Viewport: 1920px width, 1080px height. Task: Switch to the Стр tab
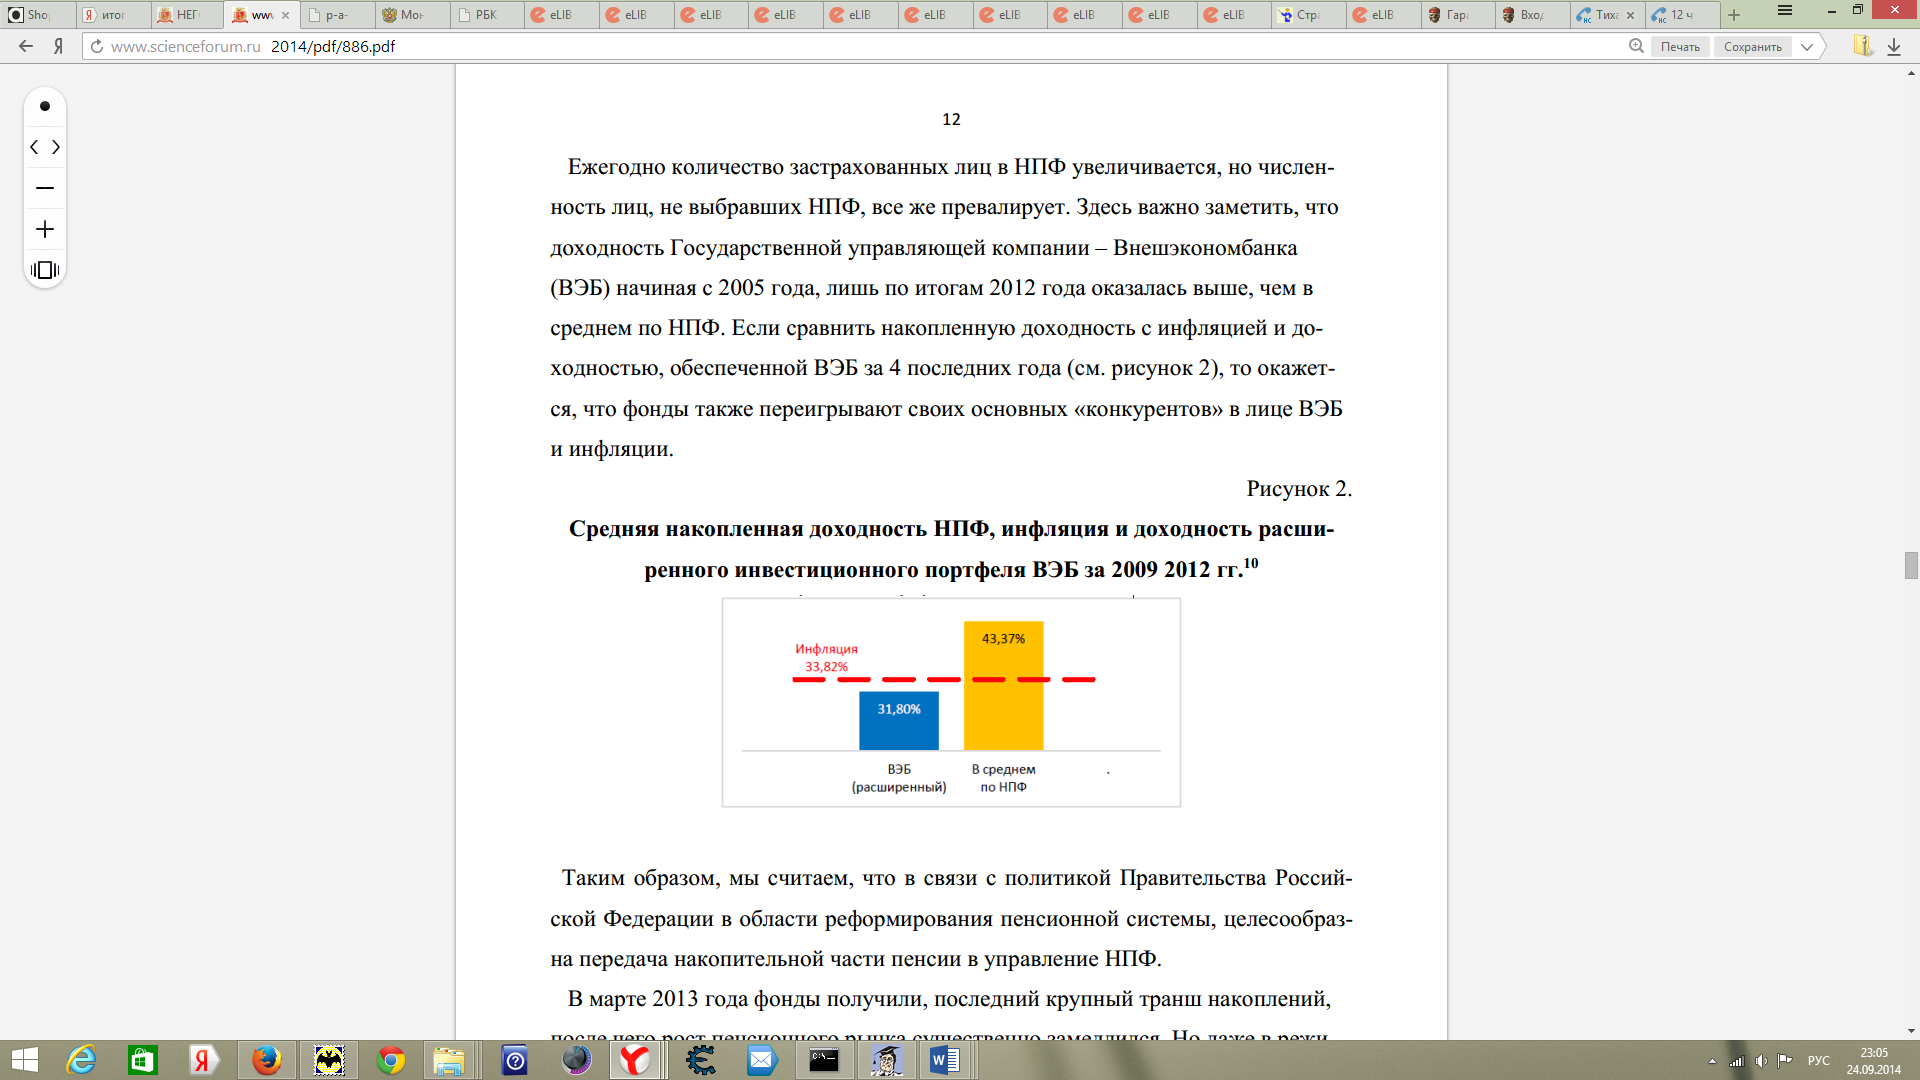[1308, 15]
